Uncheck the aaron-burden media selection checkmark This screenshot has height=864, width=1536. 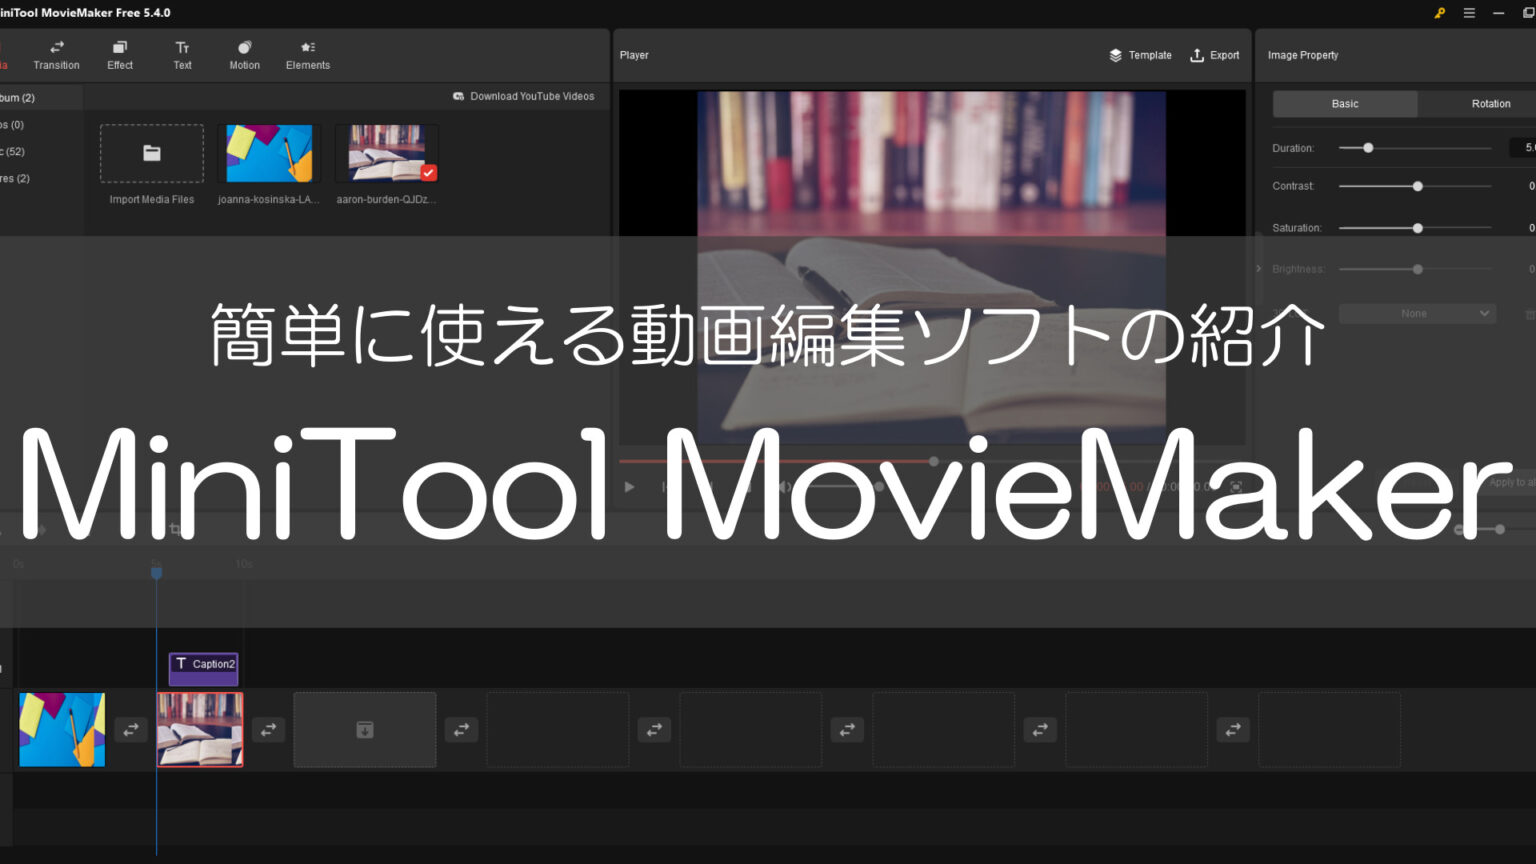pos(428,172)
